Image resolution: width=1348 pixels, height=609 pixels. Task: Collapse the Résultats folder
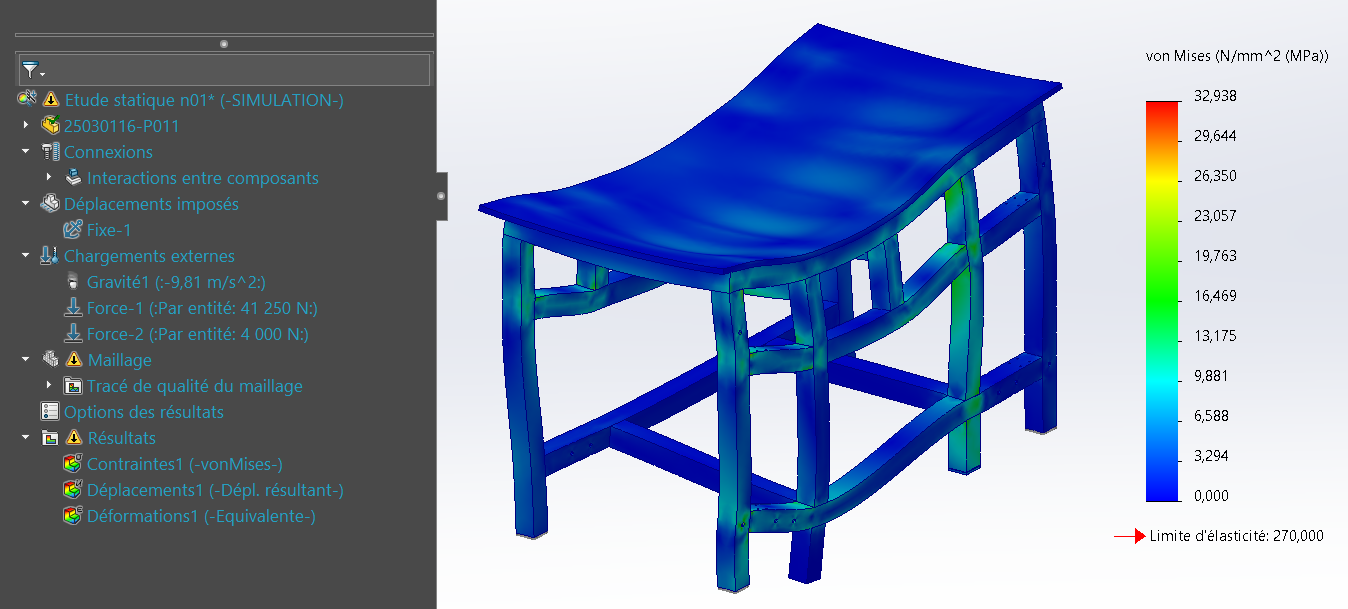[x=26, y=438]
